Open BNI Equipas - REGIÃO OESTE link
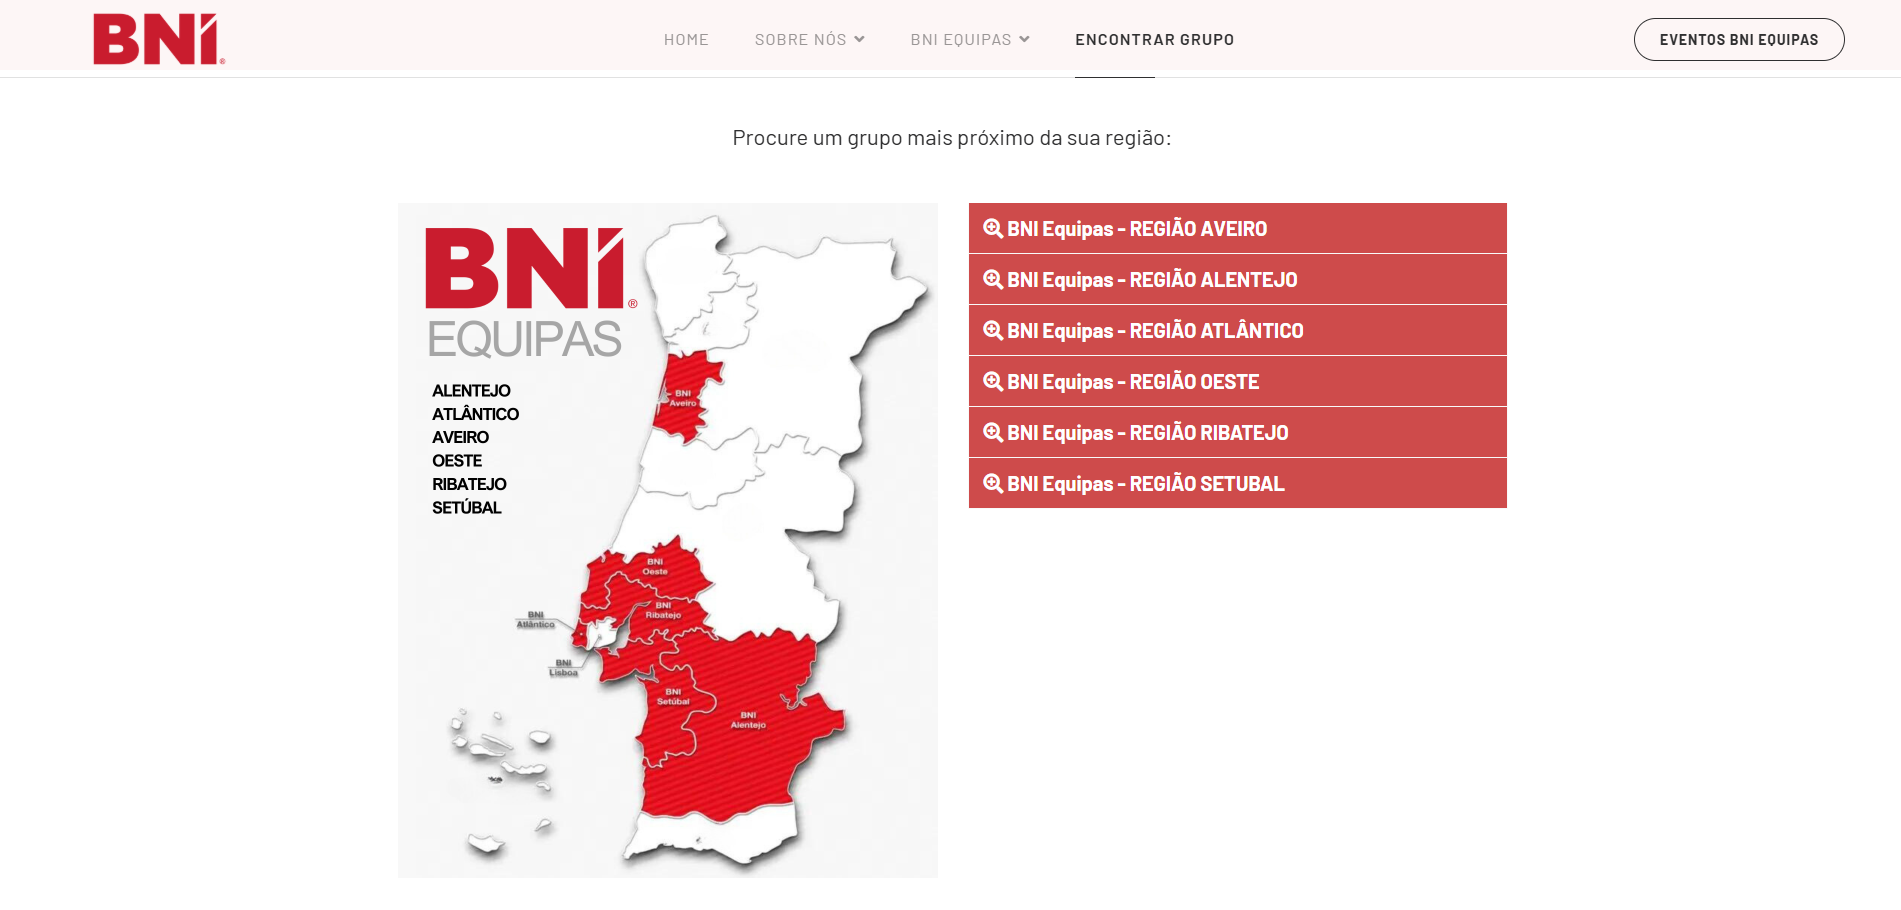Screen dimensions: 1901x910 (x=1238, y=381)
